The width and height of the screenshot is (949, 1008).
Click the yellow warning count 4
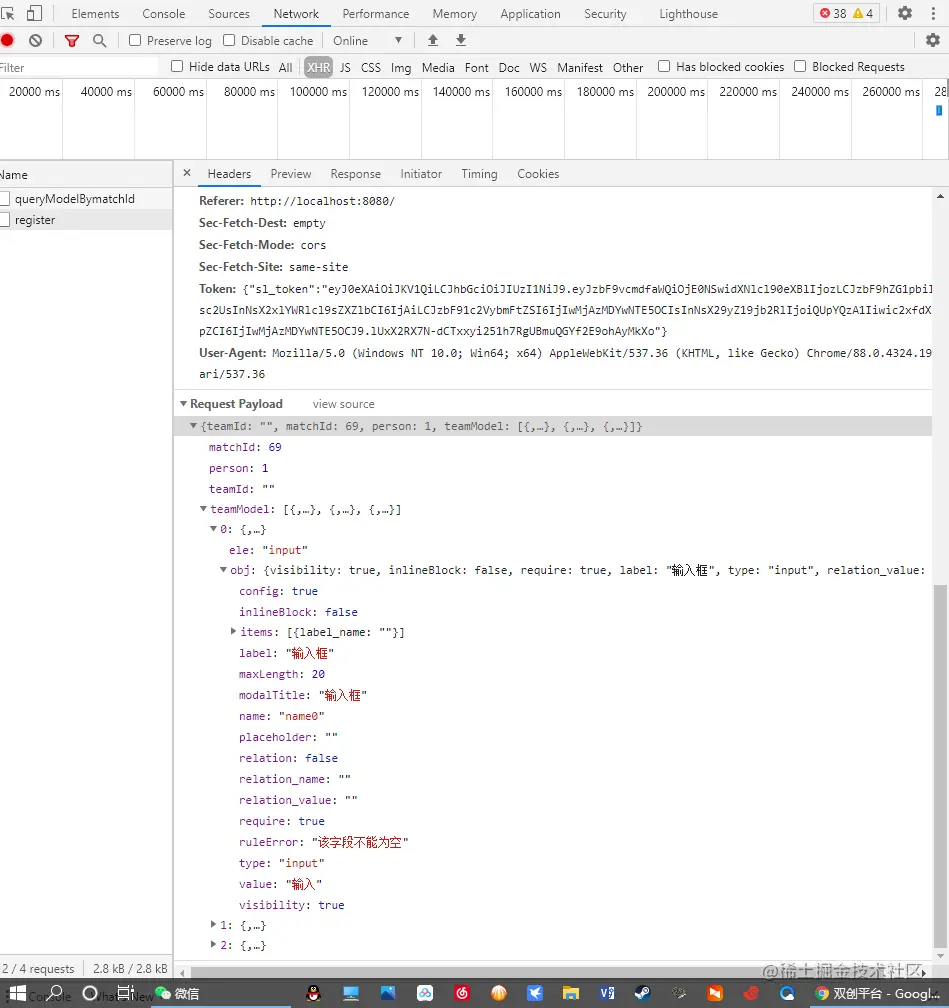tap(863, 14)
